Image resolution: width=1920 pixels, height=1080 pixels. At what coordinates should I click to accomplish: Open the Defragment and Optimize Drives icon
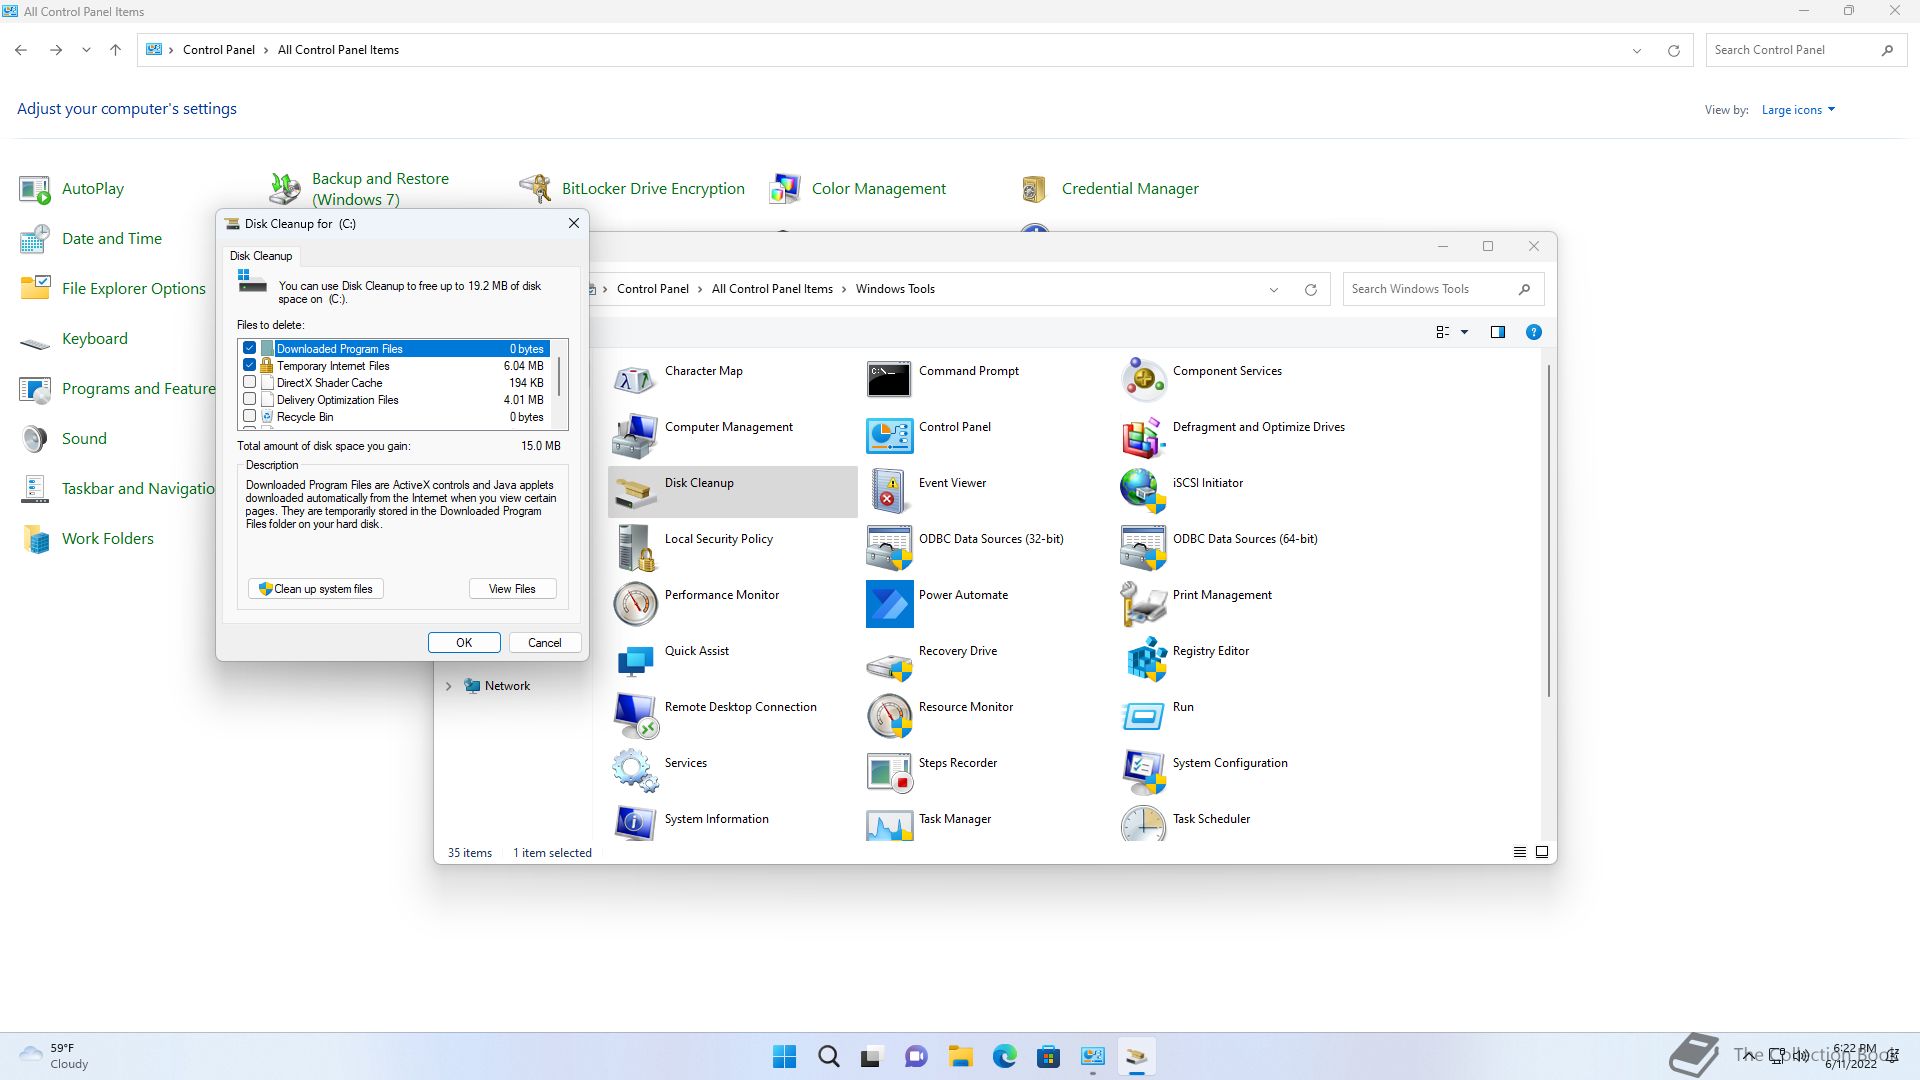click(x=1144, y=436)
